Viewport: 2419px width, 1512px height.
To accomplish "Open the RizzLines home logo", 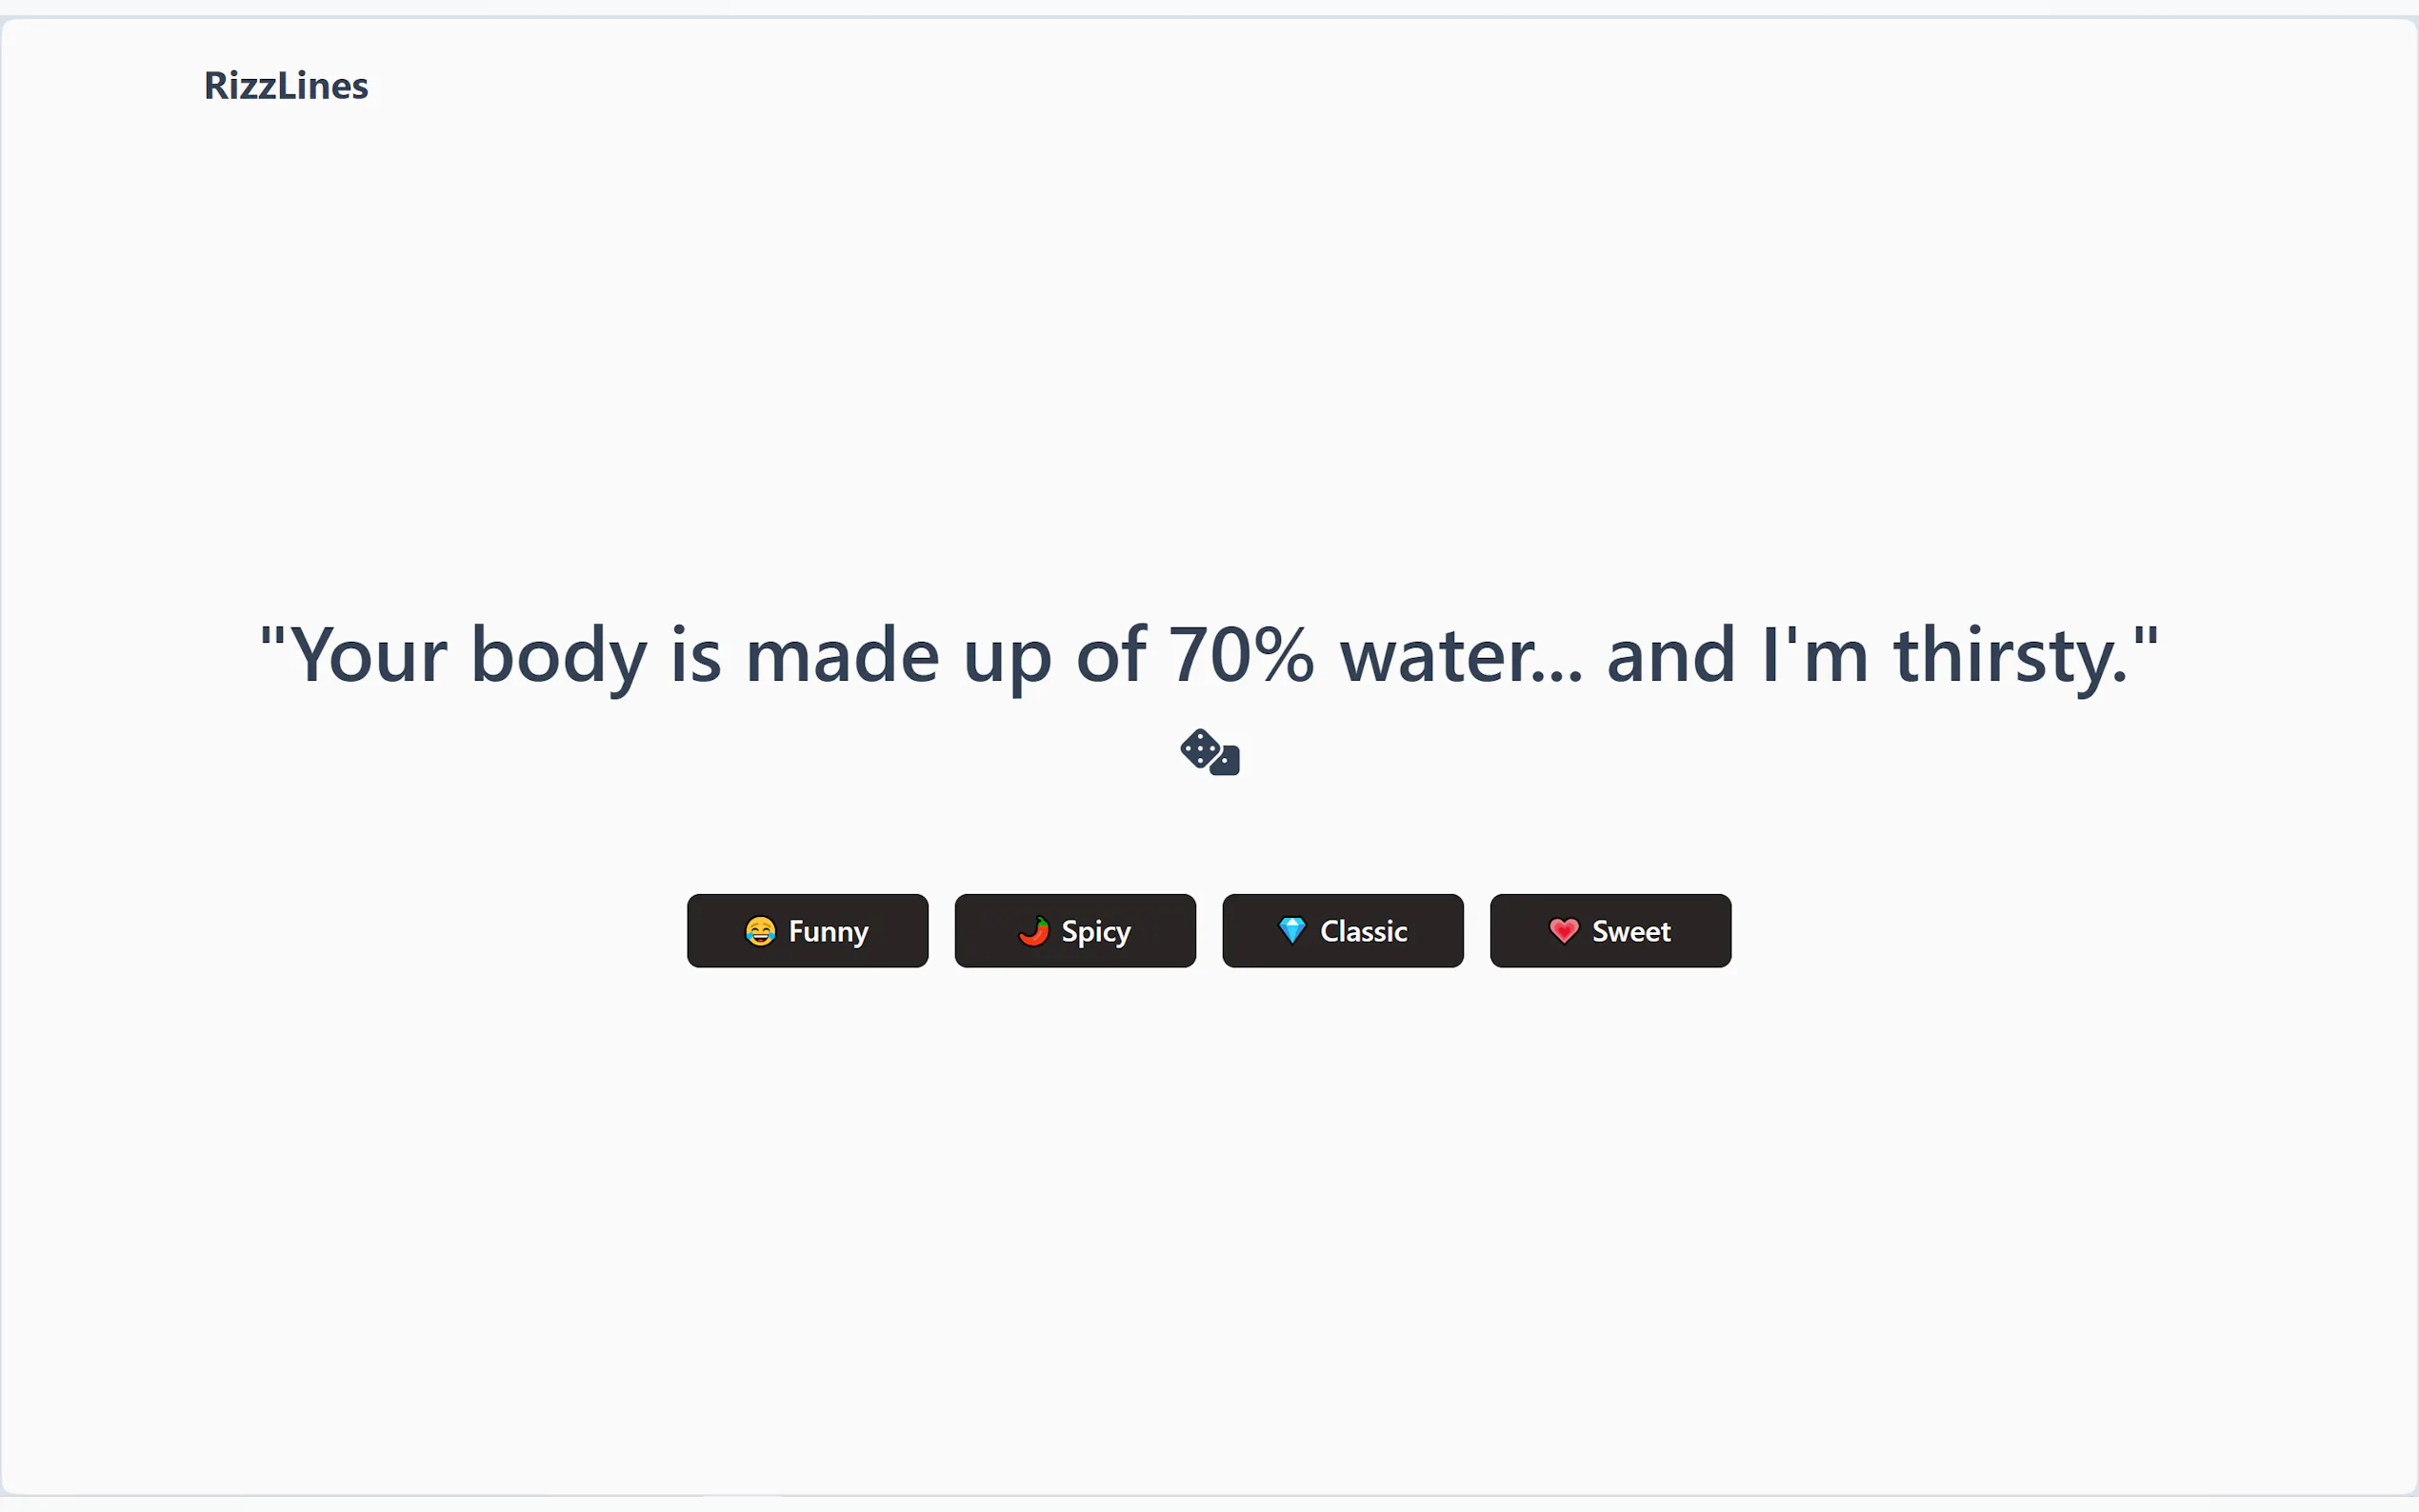I will tap(286, 86).
